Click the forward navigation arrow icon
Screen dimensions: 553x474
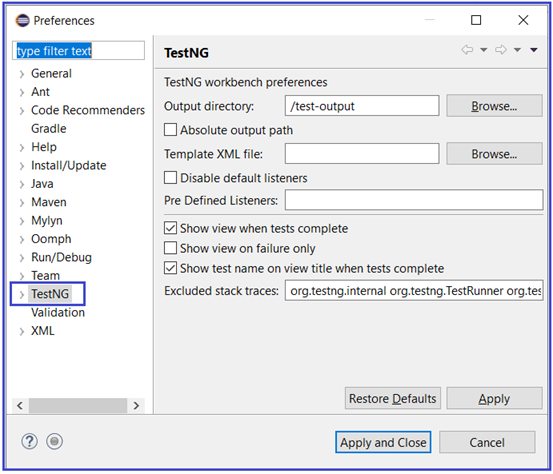click(501, 50)
